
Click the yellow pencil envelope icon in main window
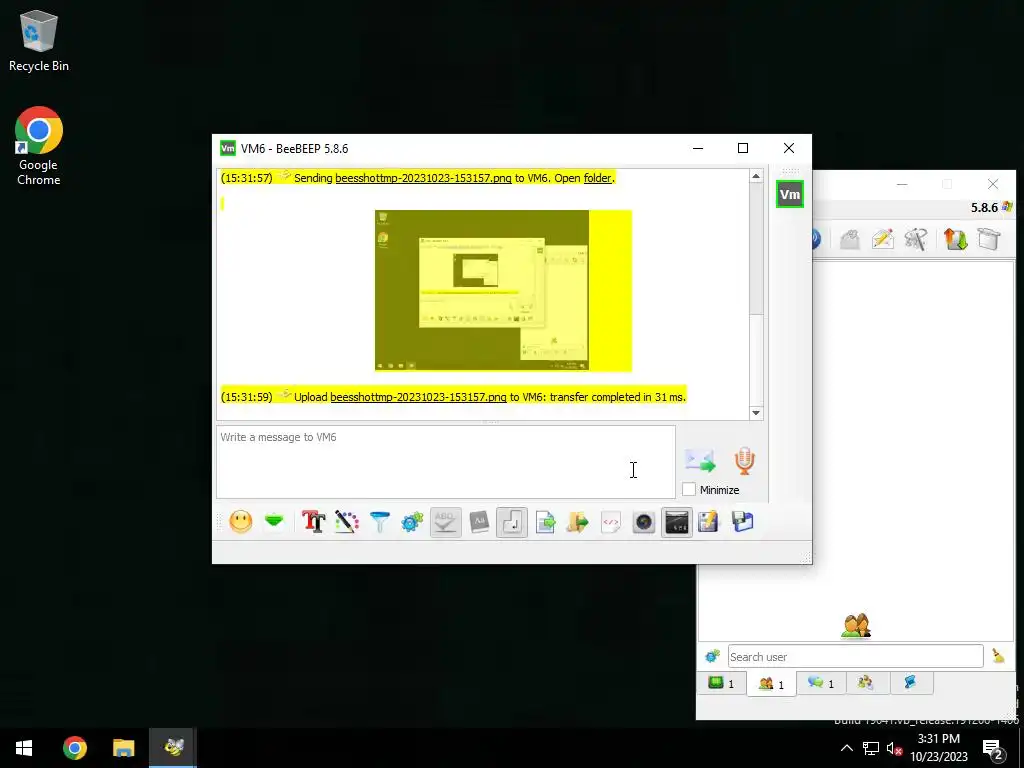tap(882, 239)
